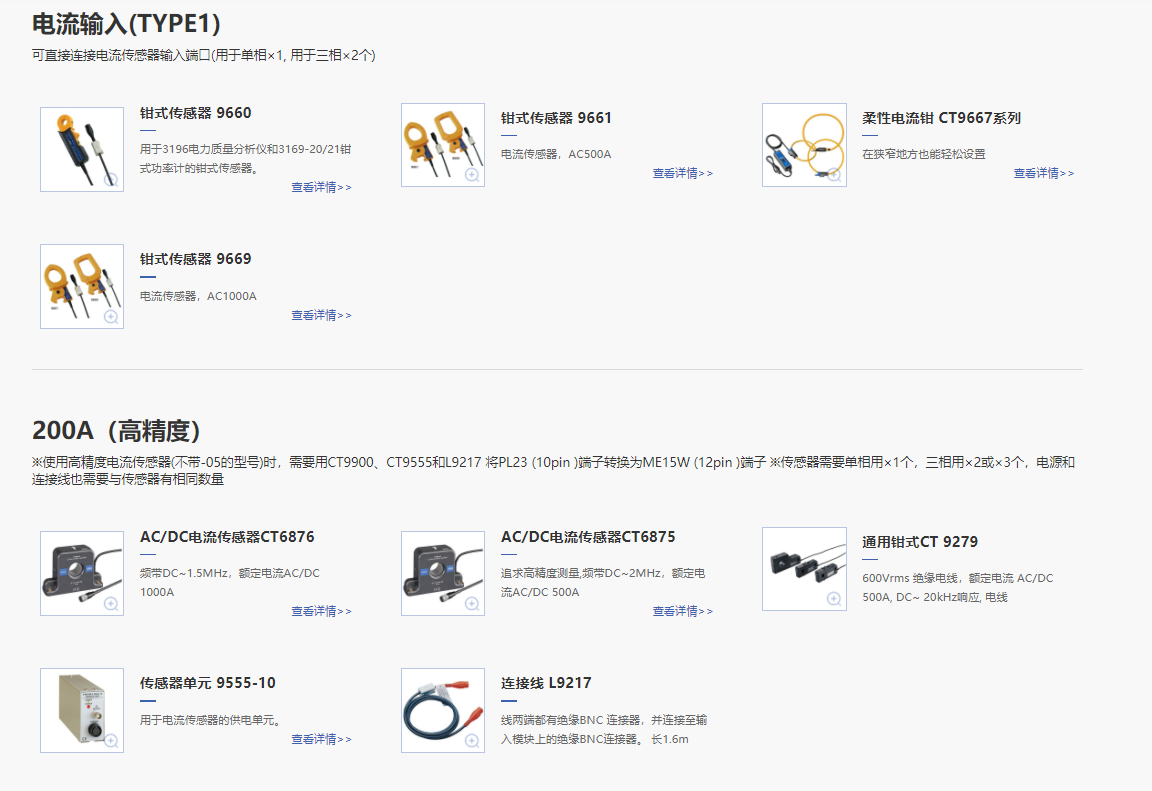
Task: View details of 柔性电流钳 CT9667系列
Action: 1043,173
